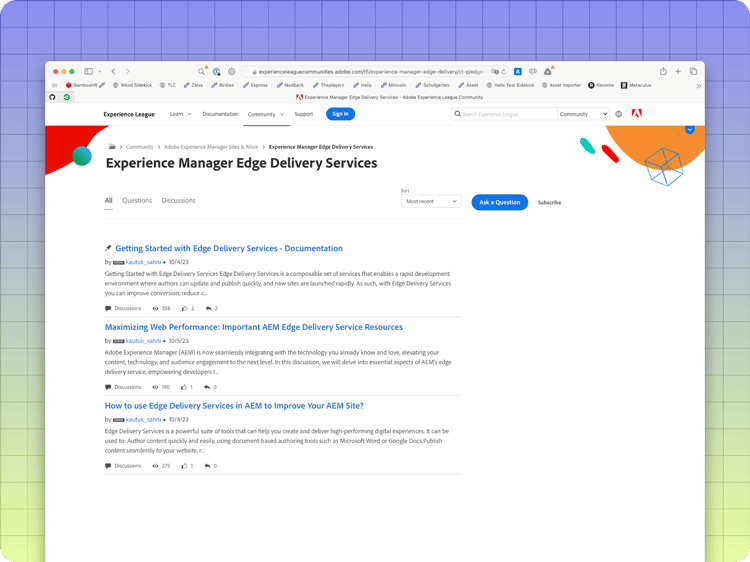This screenshot has width=750, height=562.
Task: Open the Documentation nav item
Action: [220, 114]
